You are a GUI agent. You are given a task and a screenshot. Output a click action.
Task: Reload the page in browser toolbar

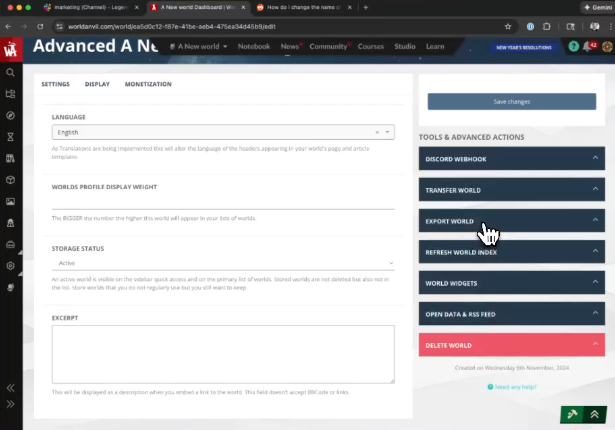(40, 27)
